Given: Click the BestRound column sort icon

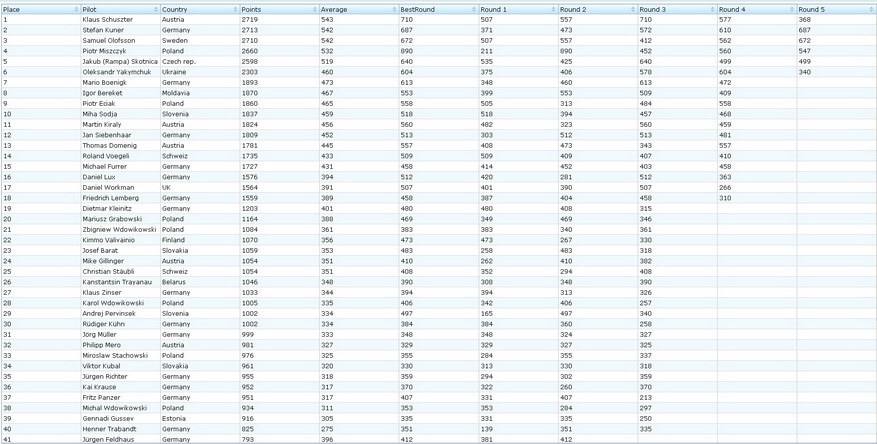Looking at the screenshot, I should click(473, 9).
